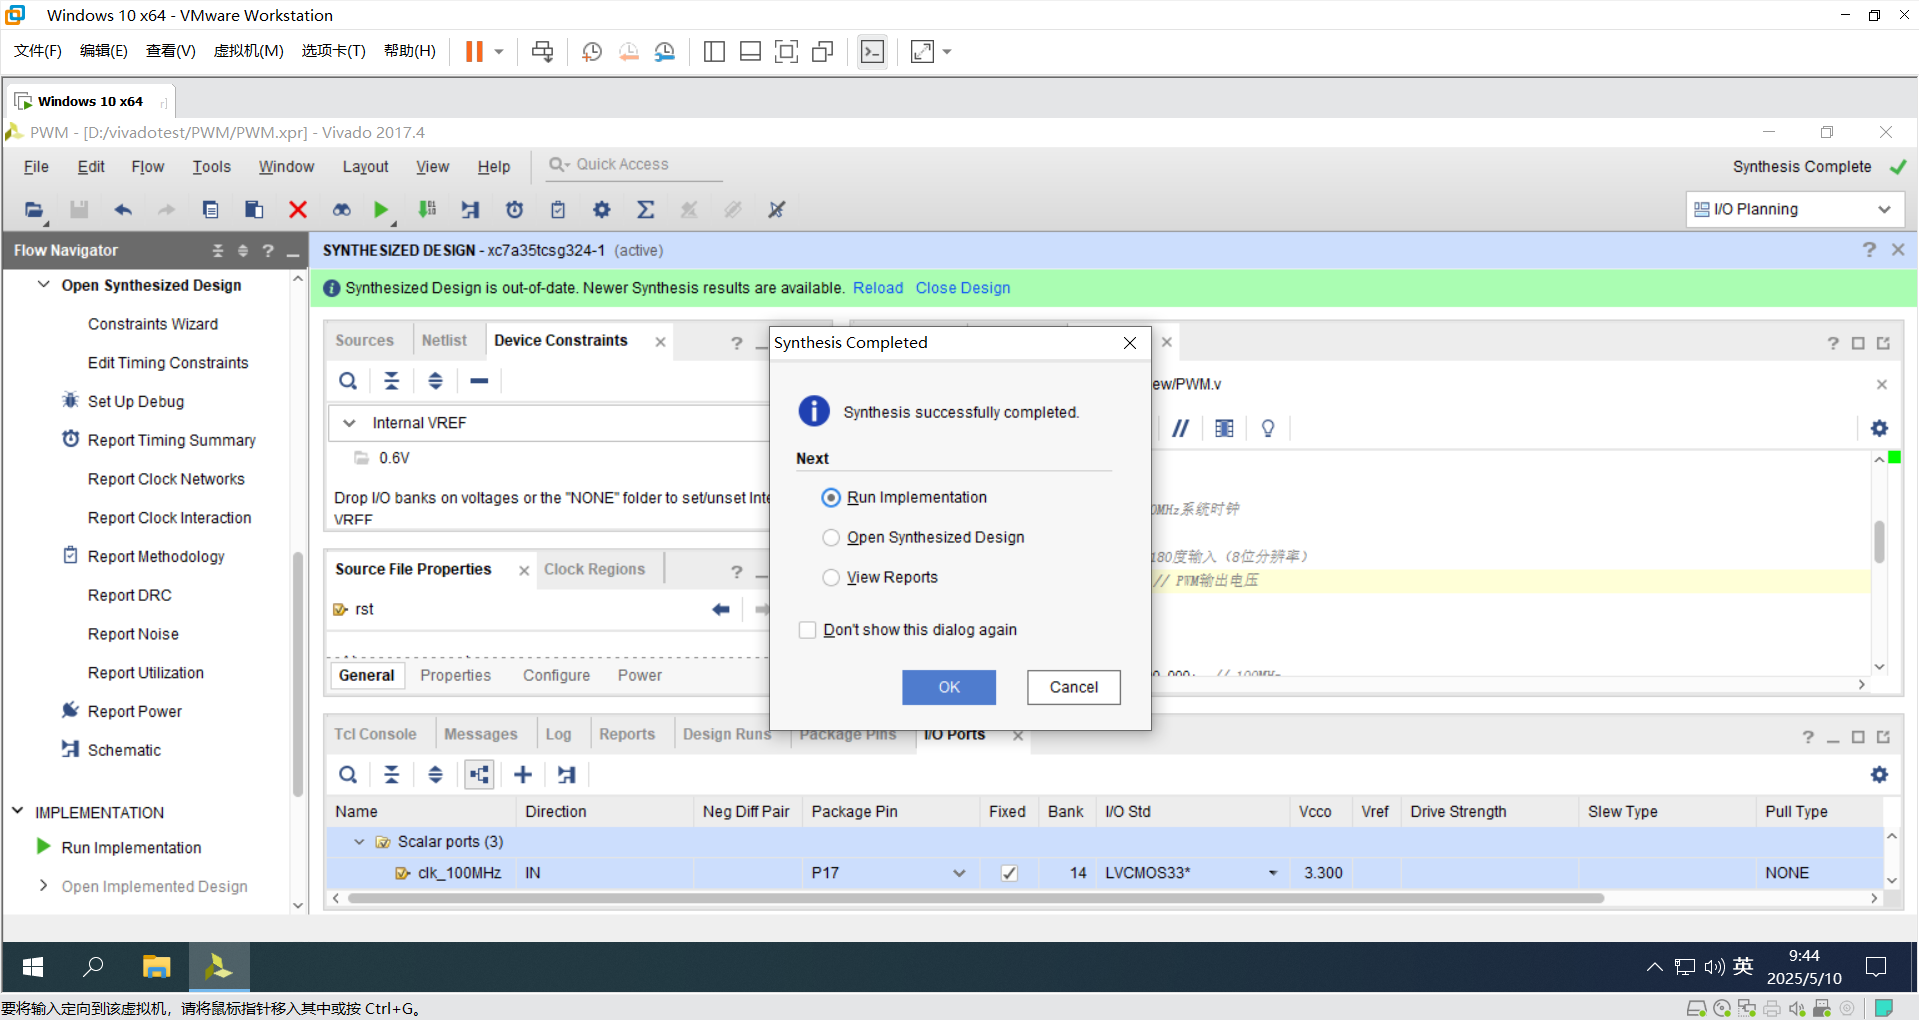Click Cancel in Synthesis Completed dialog
1919x1020 pixels.
pos(1074,688)
